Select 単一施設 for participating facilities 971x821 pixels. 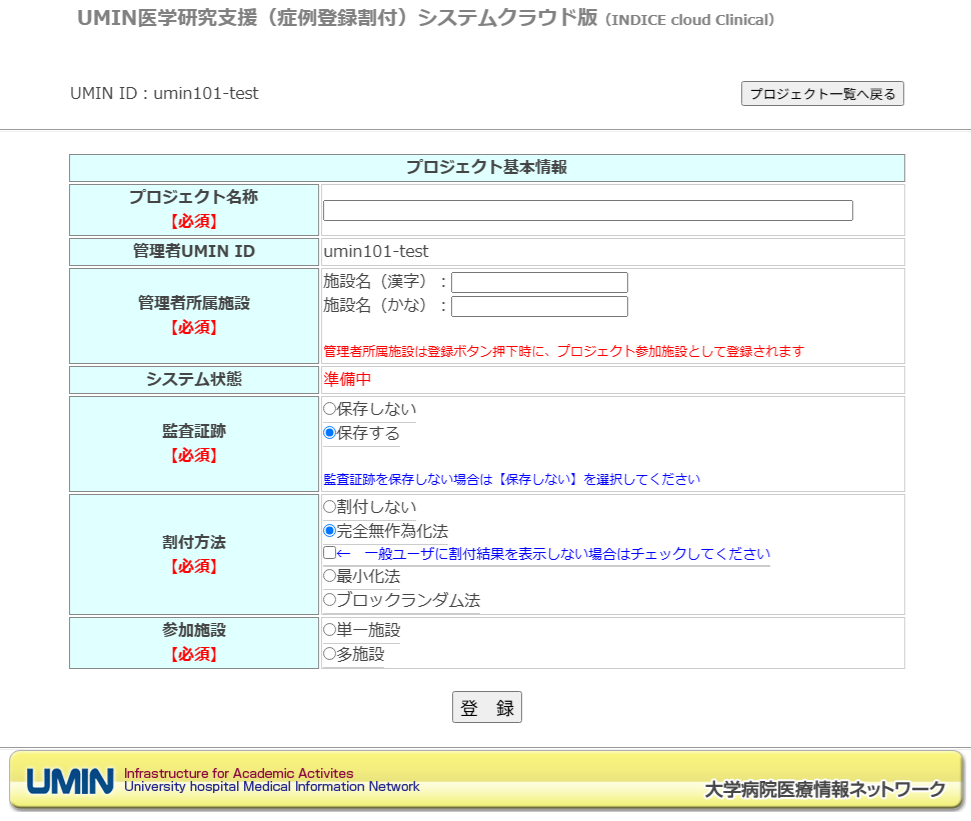click(330, 630)
